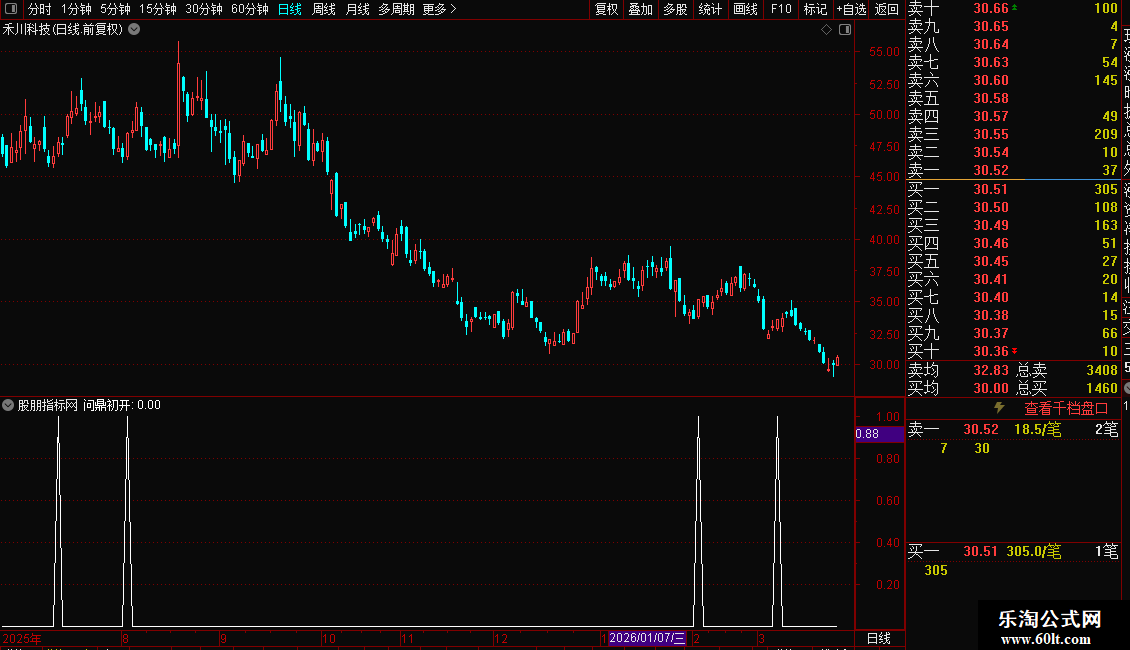Viewport: 1130px width, 650px height.
Task: Open the 查看千档盘口 link
Action: (1066, 409)
